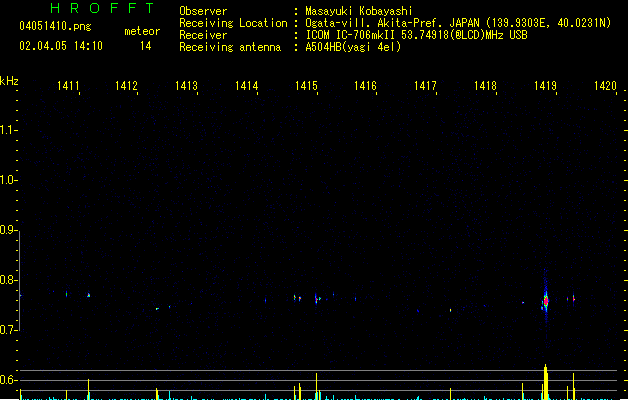Click the Observer field label
629x400 pixels.
click(x=203, y=11)
